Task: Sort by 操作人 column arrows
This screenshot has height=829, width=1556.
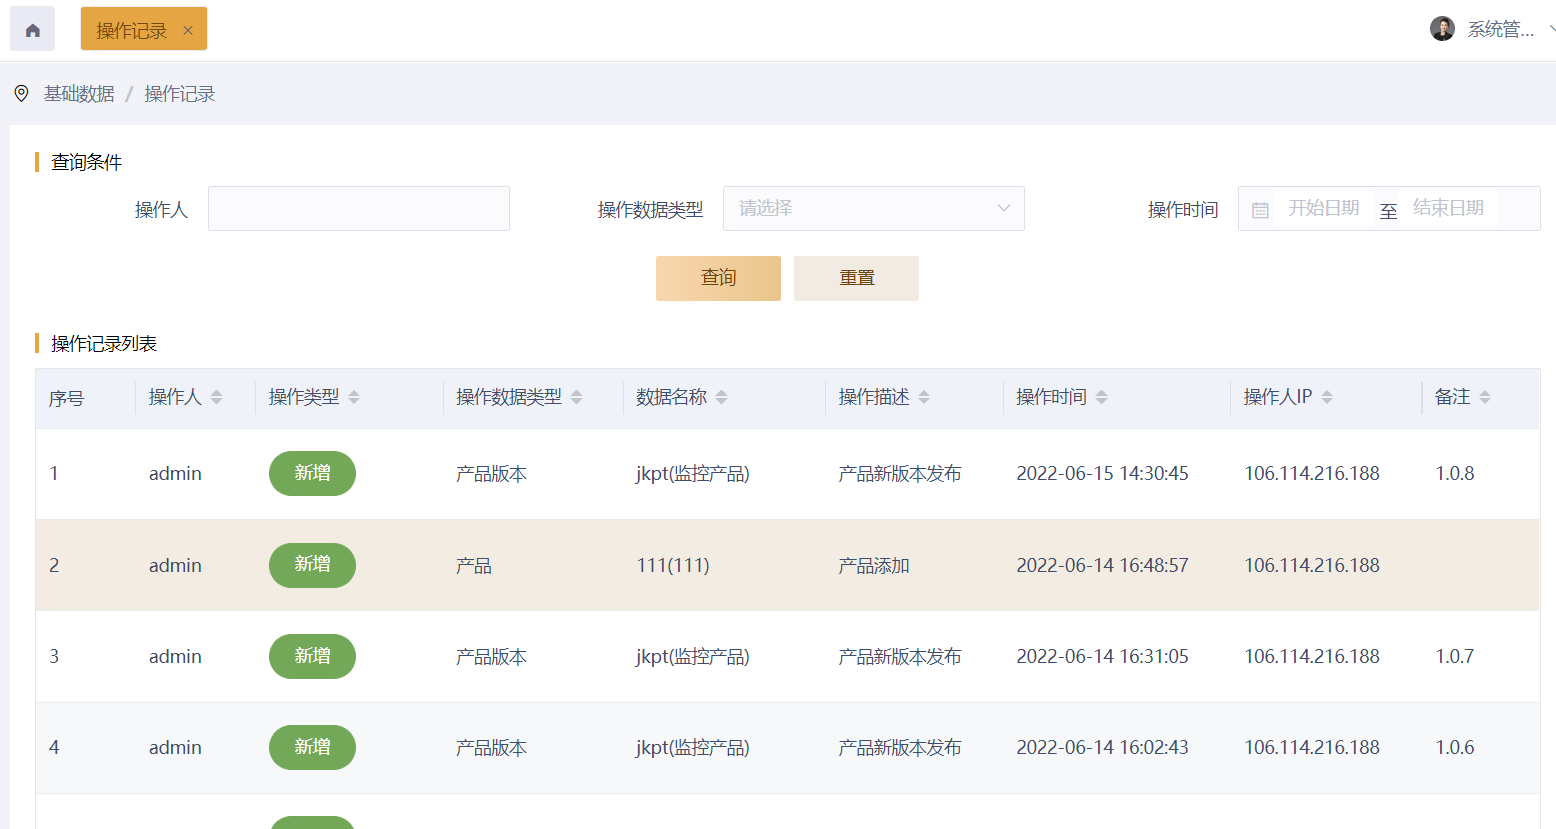Action: pyautogui.click(x=217, y=397)
